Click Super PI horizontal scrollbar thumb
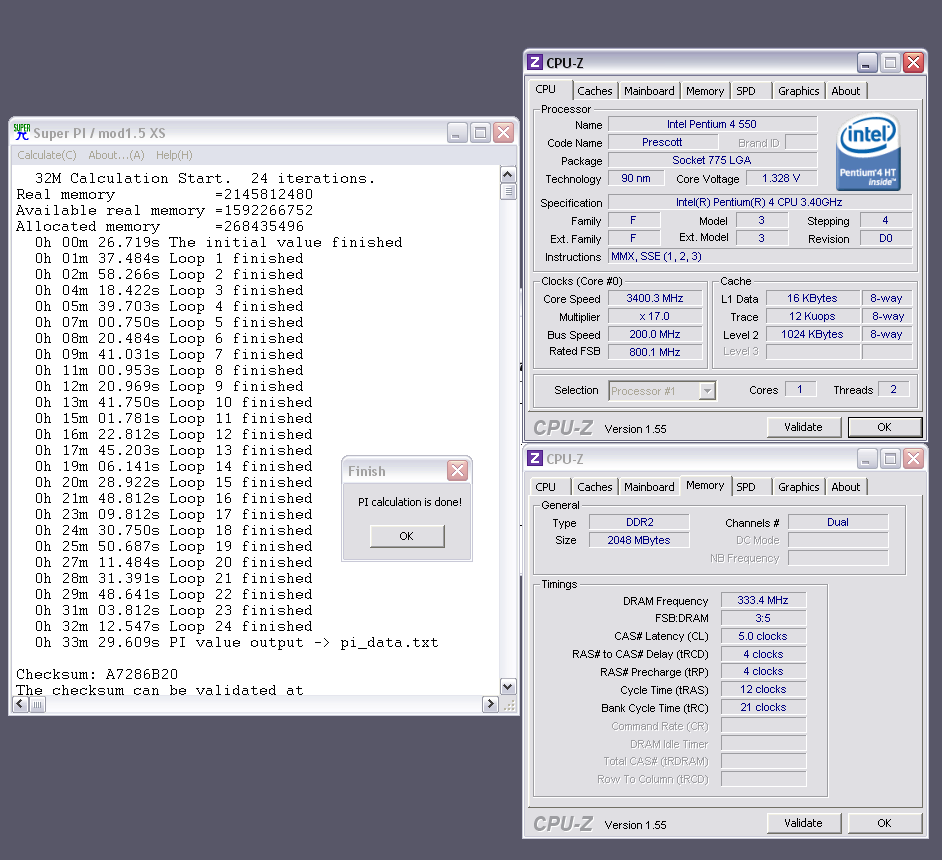Screen dimensions: 942x860 click(x=37, y=704)
